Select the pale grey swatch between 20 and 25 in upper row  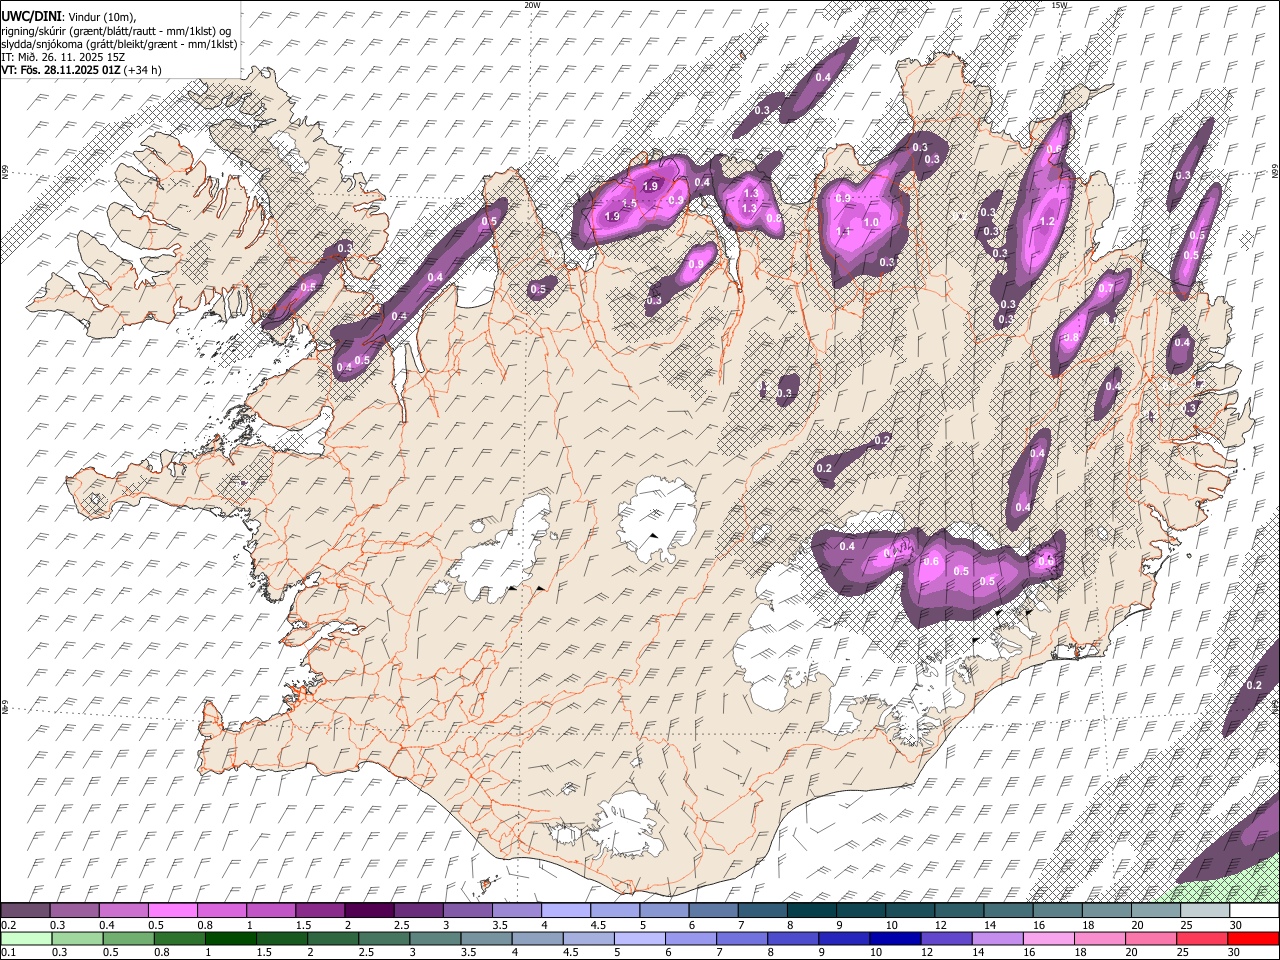tap(1155, 911)
